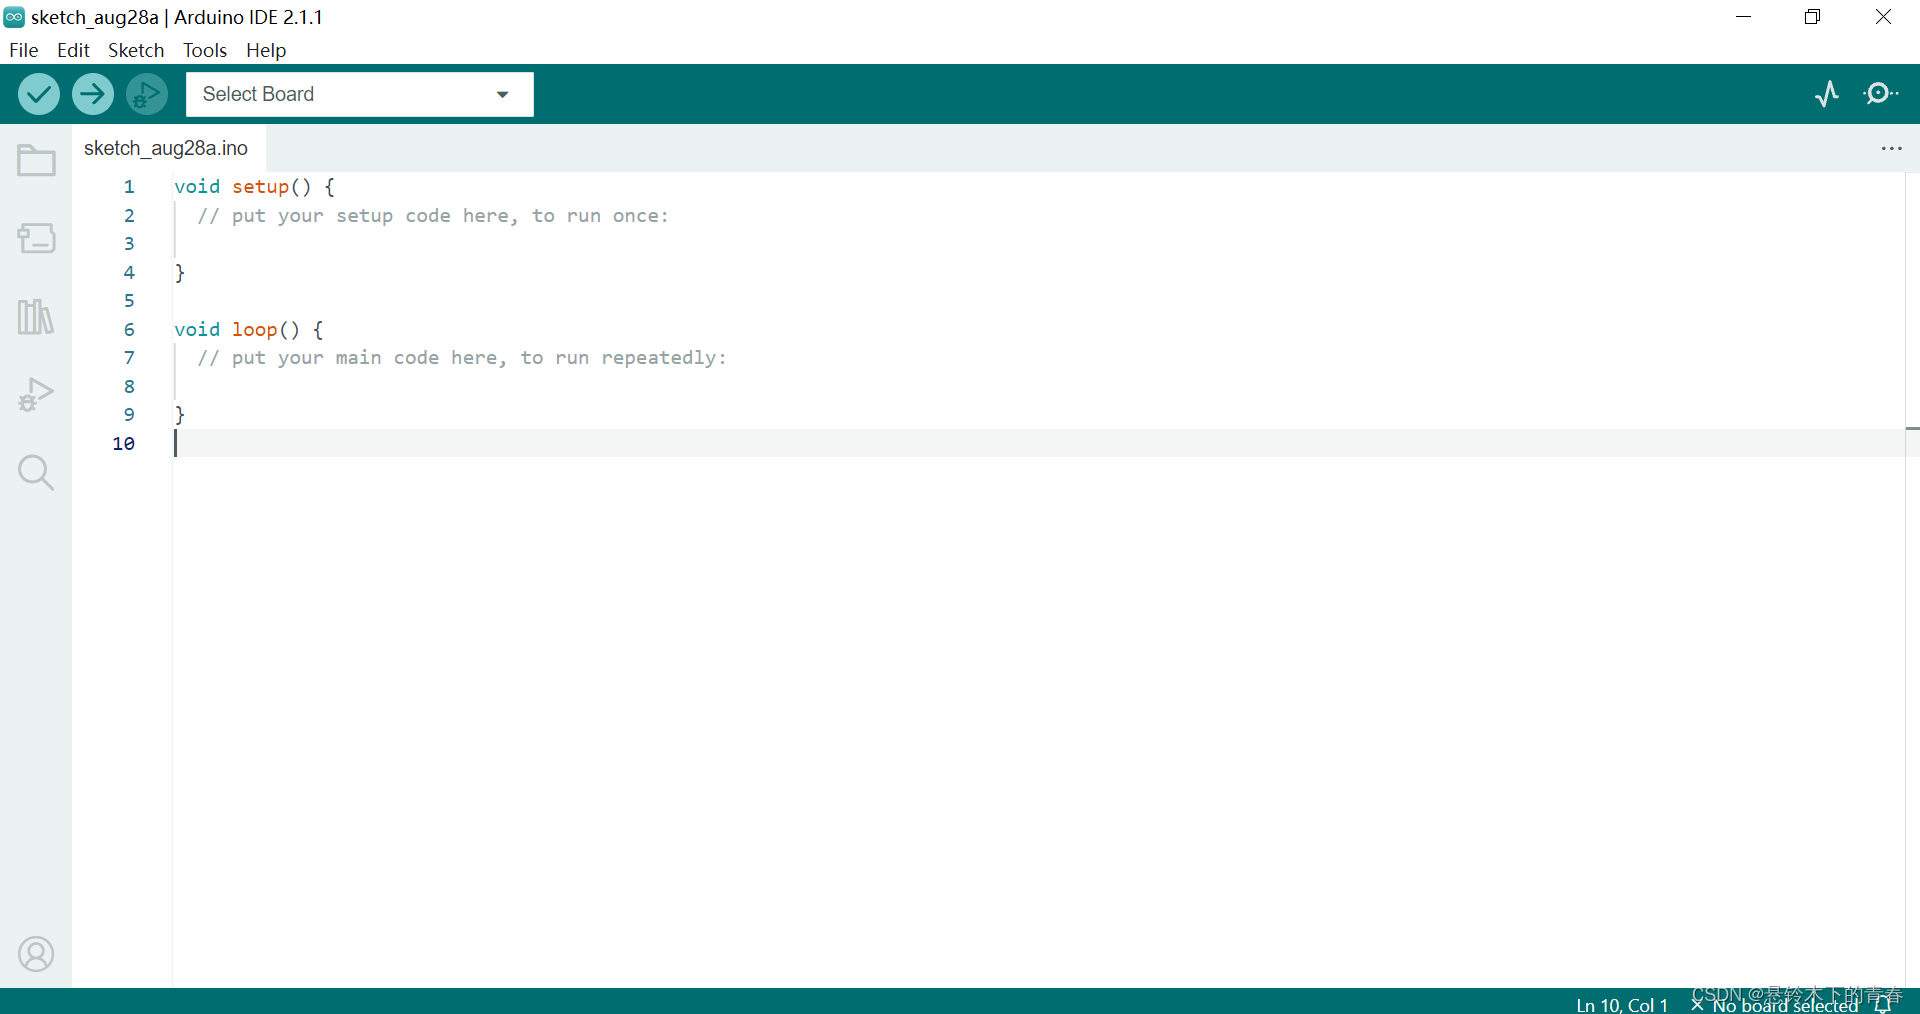Click the word loop on line 6
1920x1014 pixels.
pyautogui.click(x=255, y=329)
